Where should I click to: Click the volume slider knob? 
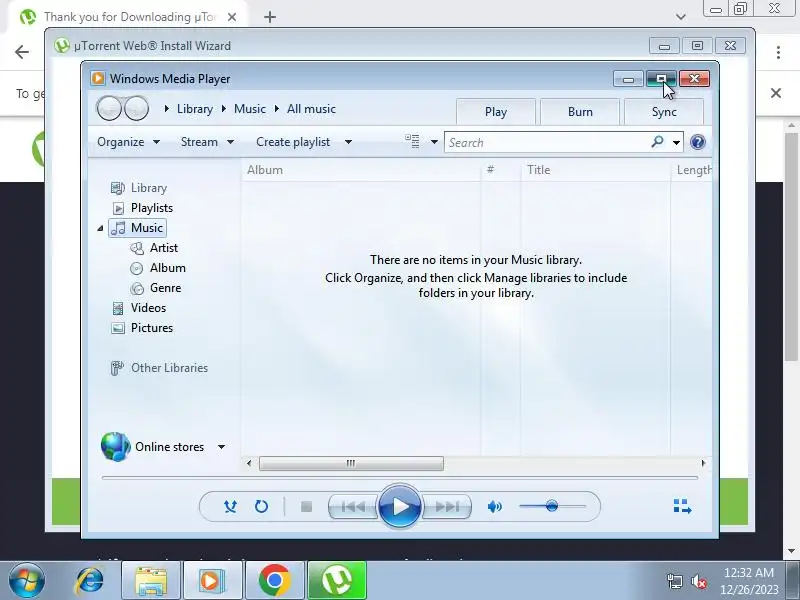click(552, 506)
